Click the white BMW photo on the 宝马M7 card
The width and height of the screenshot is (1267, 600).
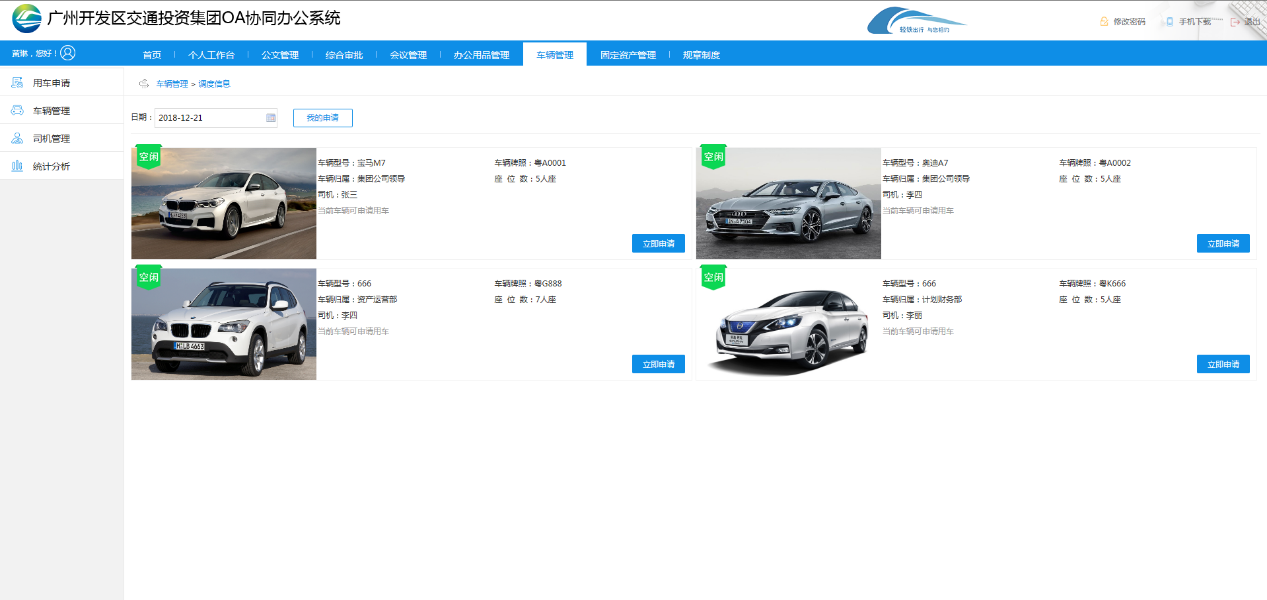click(x=224, y=203)
